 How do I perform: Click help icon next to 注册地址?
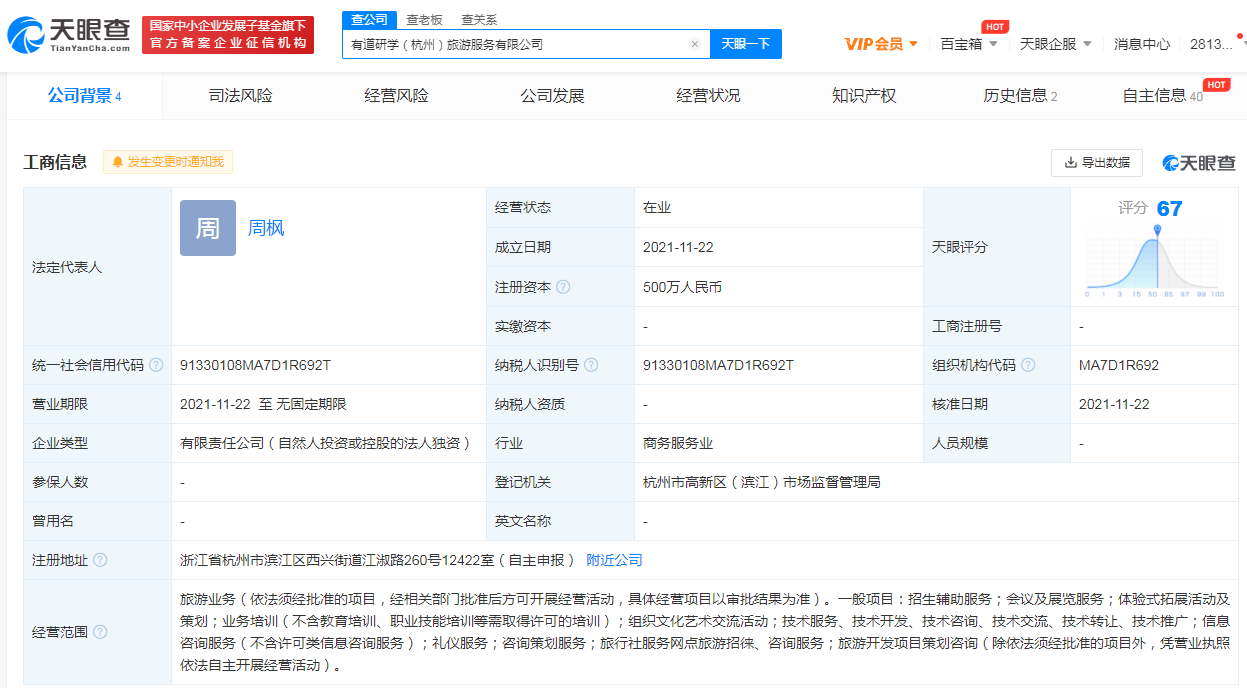click(x=100, y=560)
